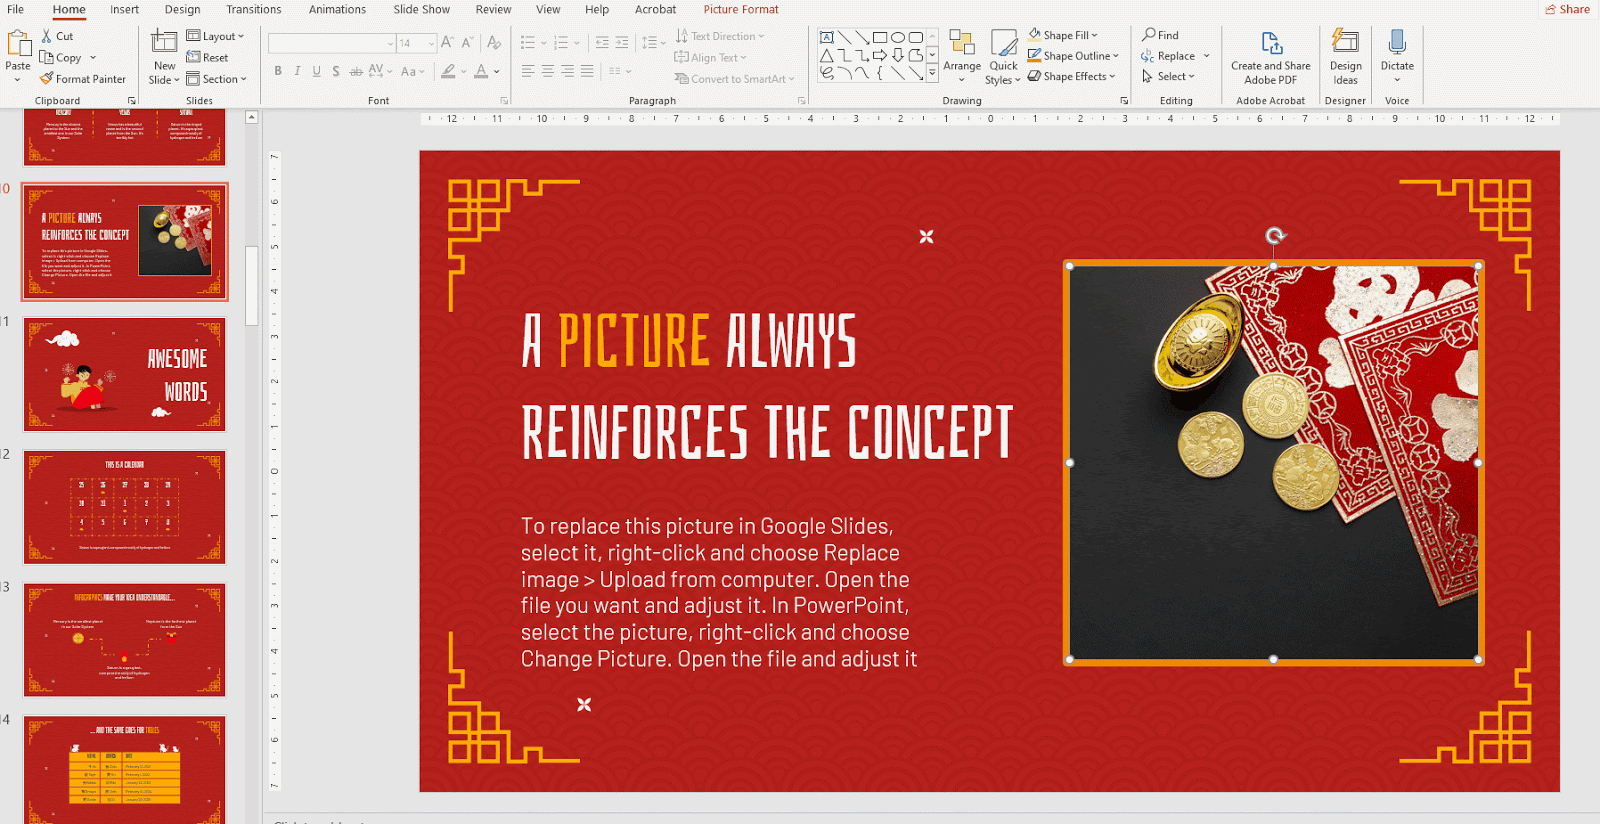
Task: Select the oval shape in the shapes gallery
Action: (x=897, y=38)
